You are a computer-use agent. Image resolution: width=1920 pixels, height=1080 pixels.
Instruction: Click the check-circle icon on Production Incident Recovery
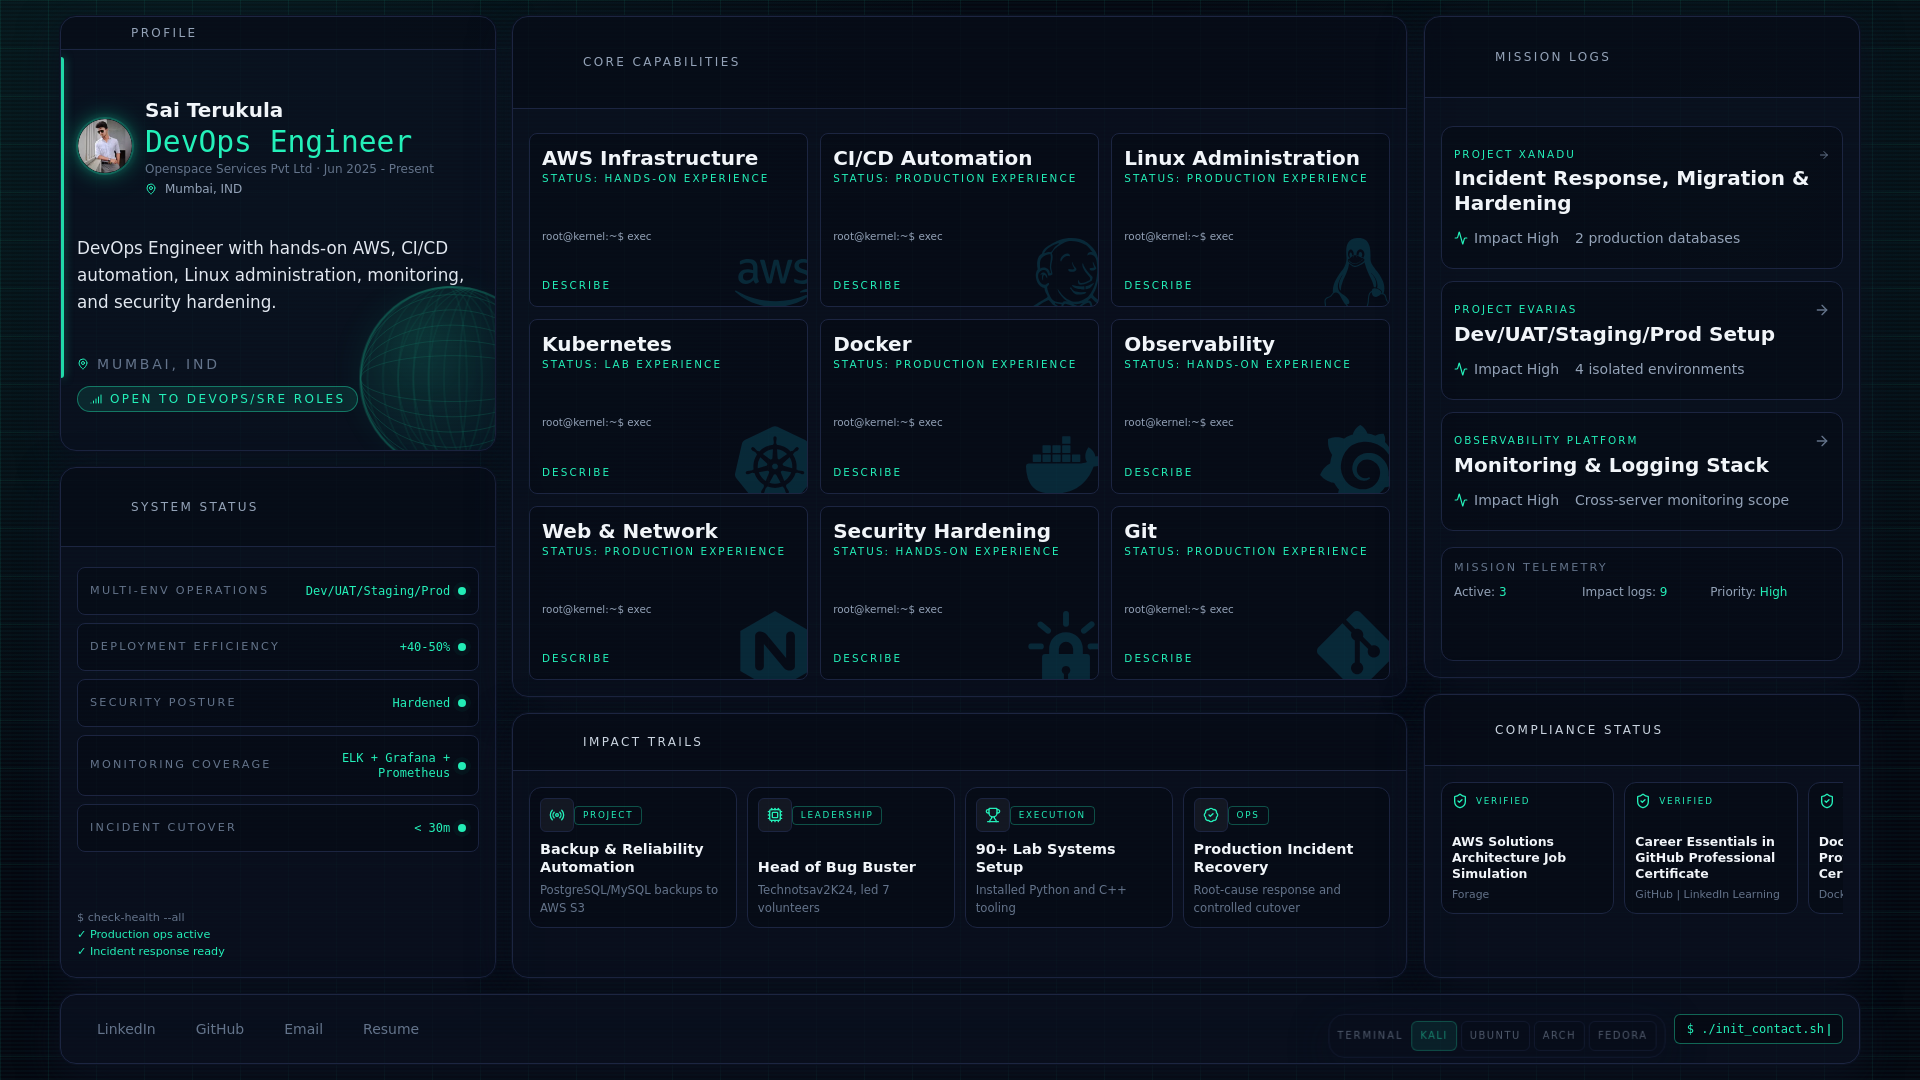1211,815
